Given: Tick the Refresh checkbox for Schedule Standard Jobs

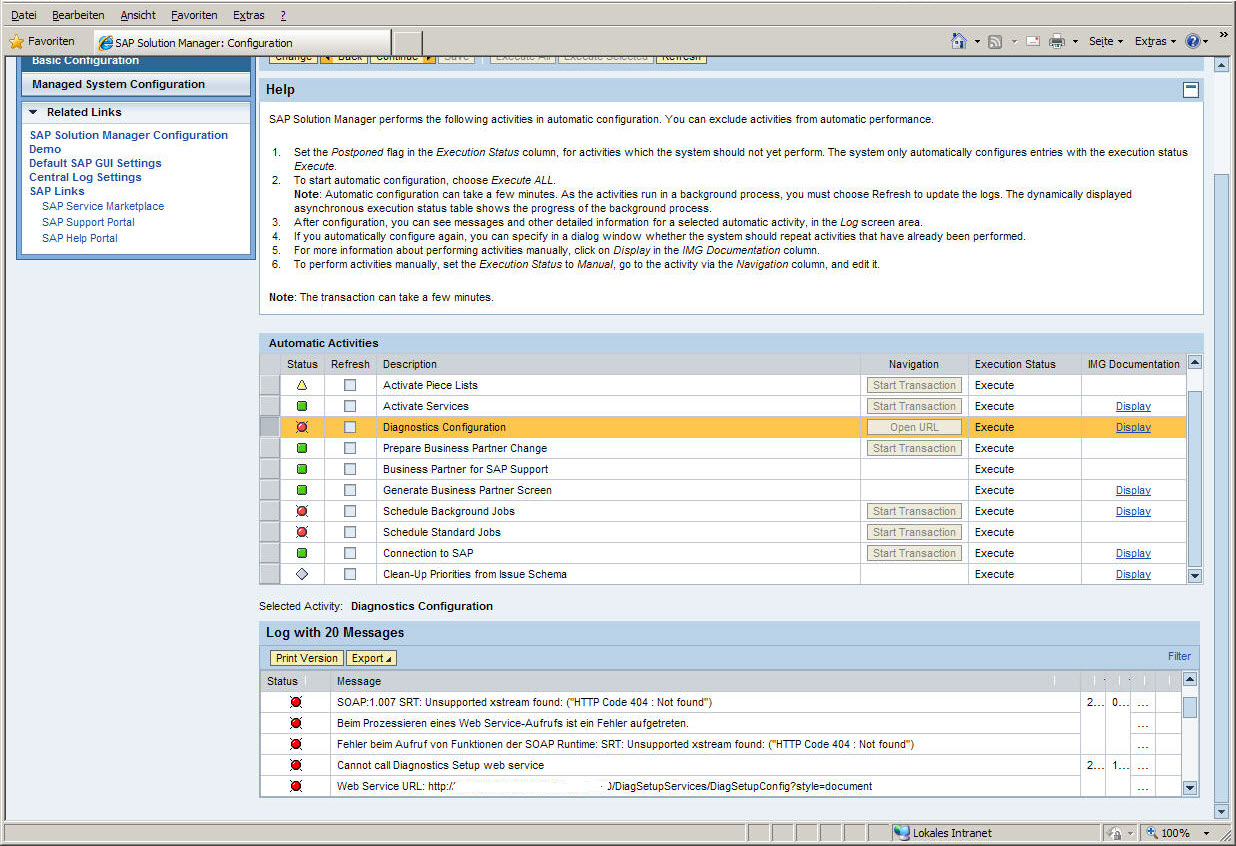Looking at the screenshot, I should (x=349, y=532).
